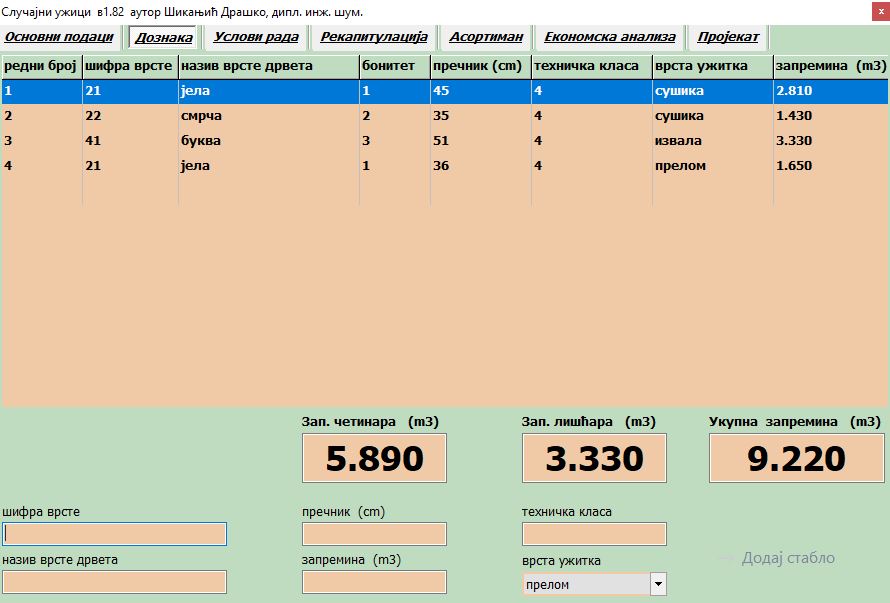The image size is (890, 603).
Task: Click the шифра врсте column header
Action: [130, 66]
